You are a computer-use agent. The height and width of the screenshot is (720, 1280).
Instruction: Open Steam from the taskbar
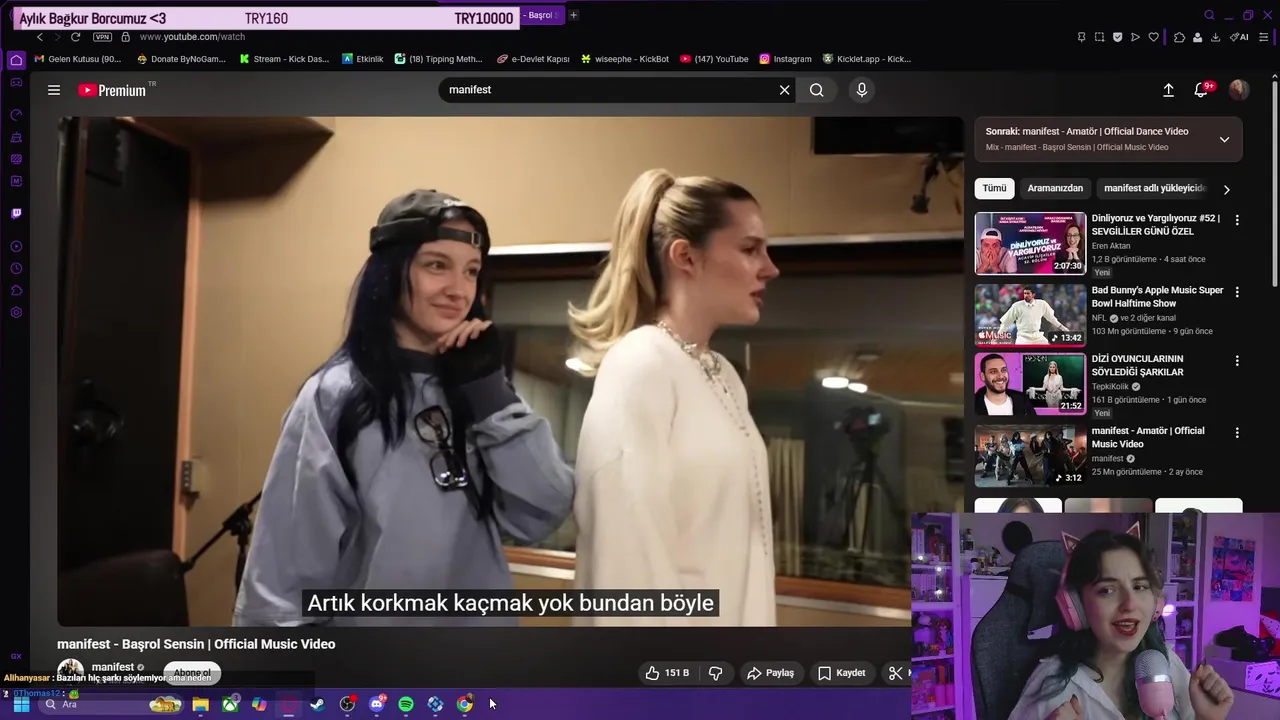[317, 704]
